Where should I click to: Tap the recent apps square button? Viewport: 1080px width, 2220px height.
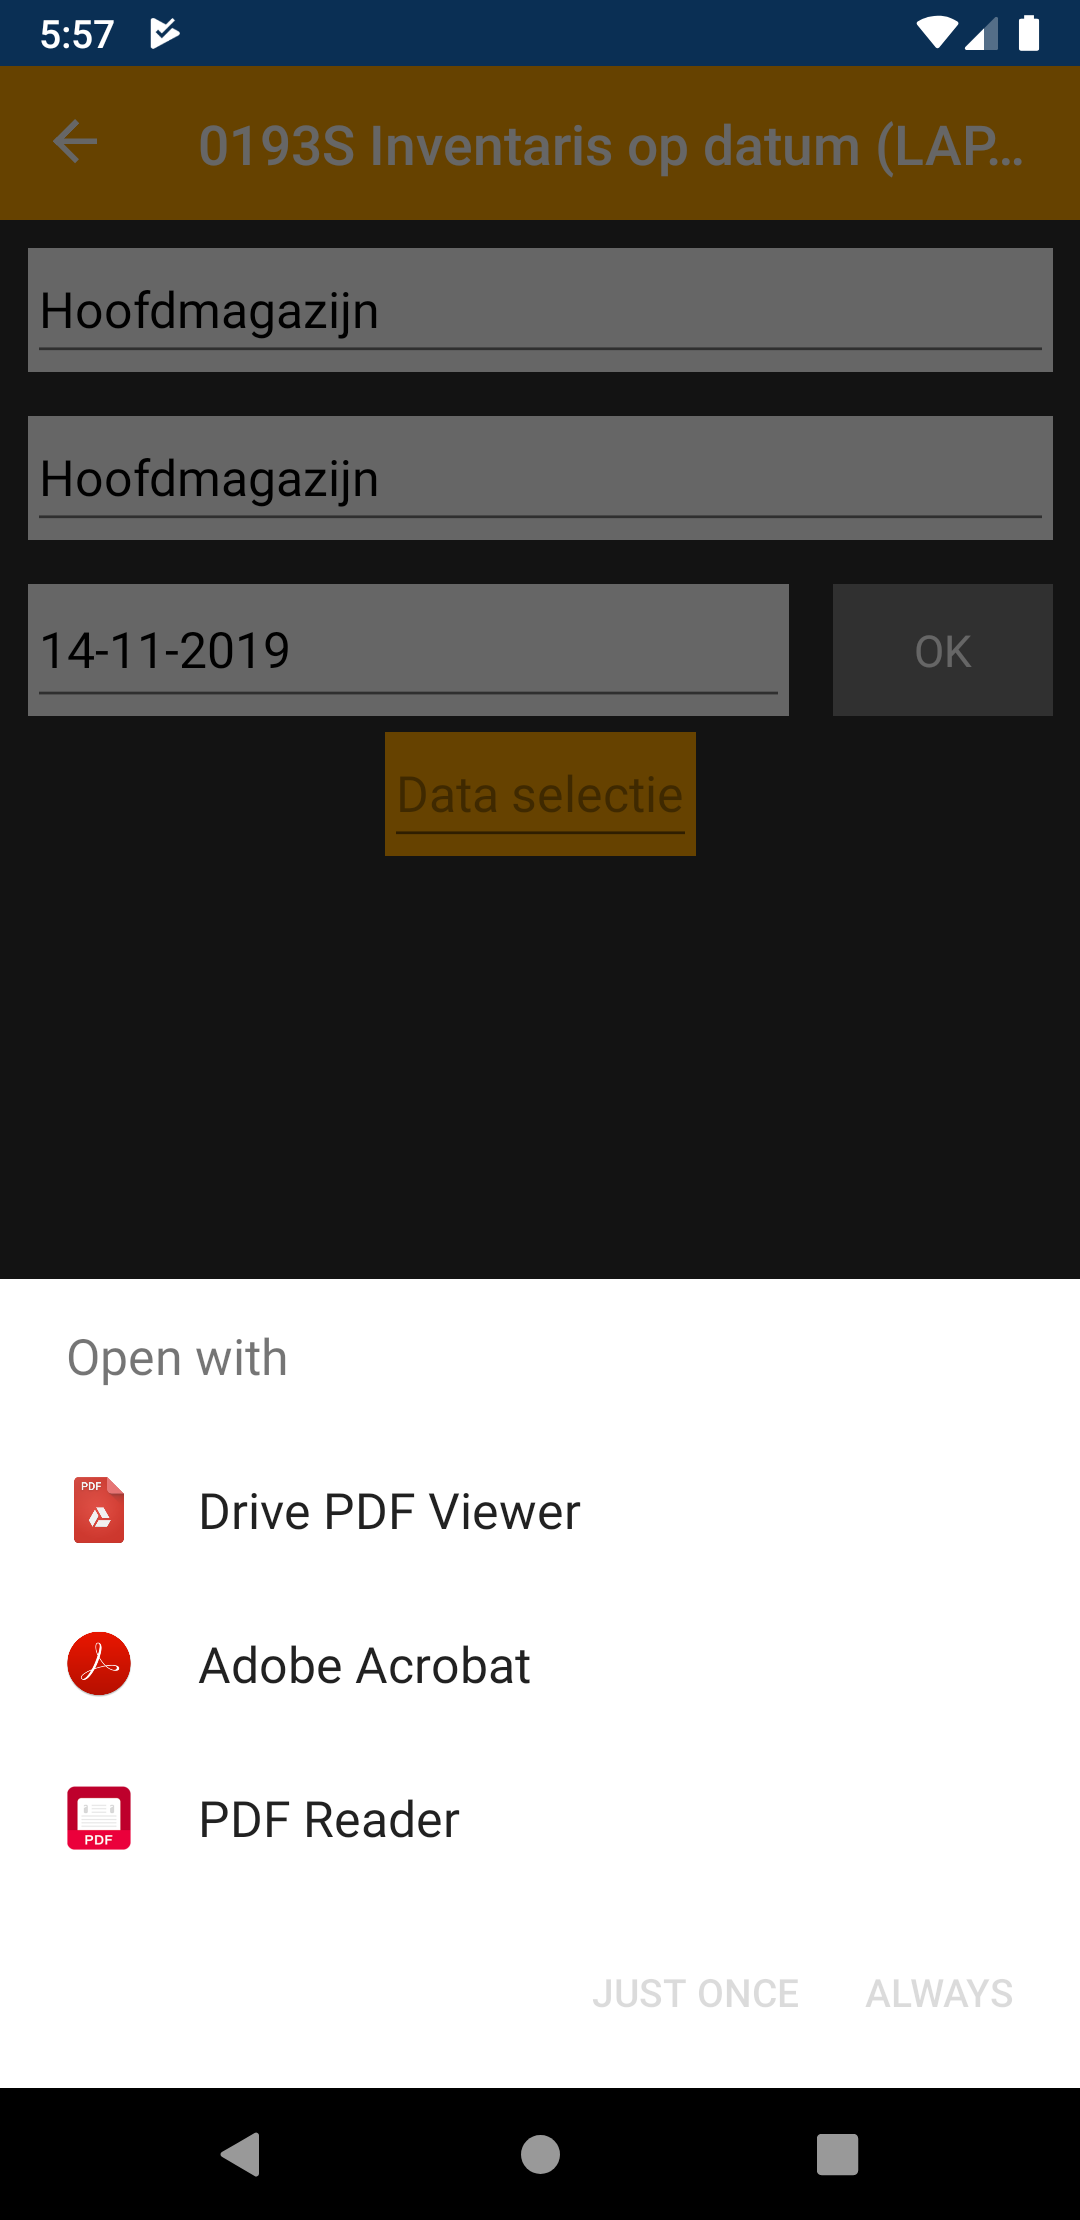[x=838, y=2154]
